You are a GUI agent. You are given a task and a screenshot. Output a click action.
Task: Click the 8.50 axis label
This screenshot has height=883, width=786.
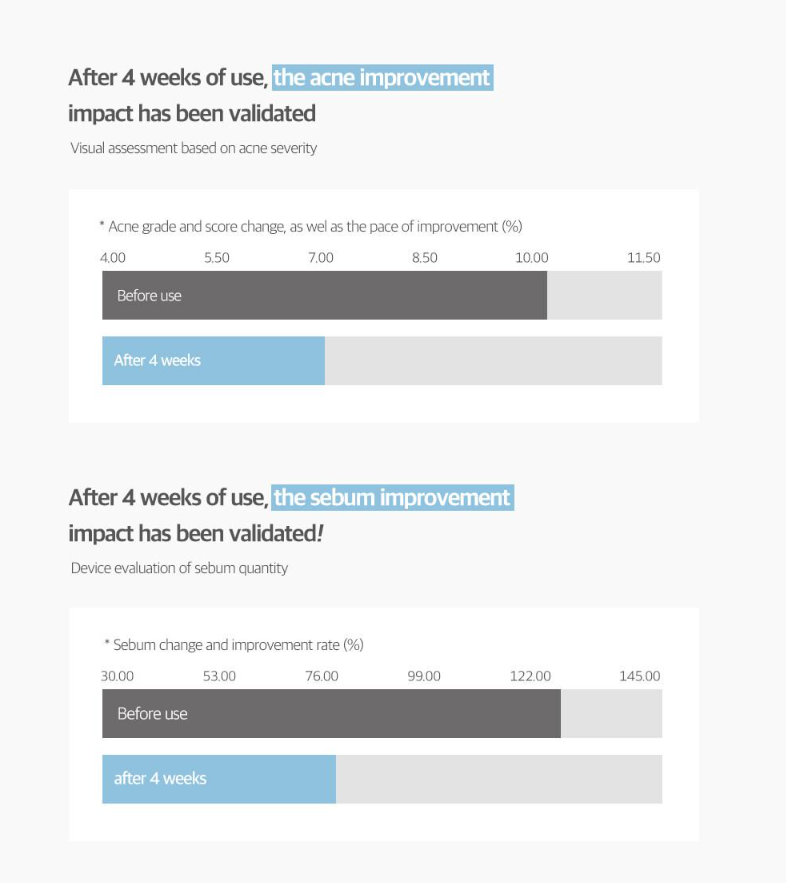(x=425, y=258)
